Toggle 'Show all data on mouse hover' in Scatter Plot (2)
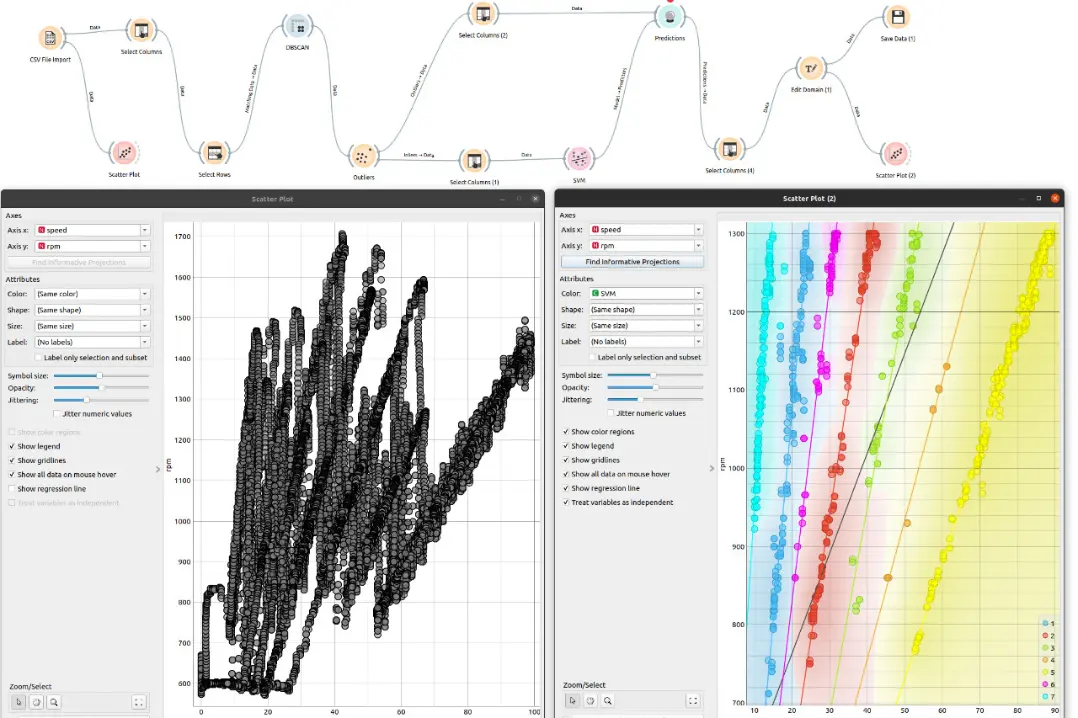The image size is (1078, 718). coord(566,474)
